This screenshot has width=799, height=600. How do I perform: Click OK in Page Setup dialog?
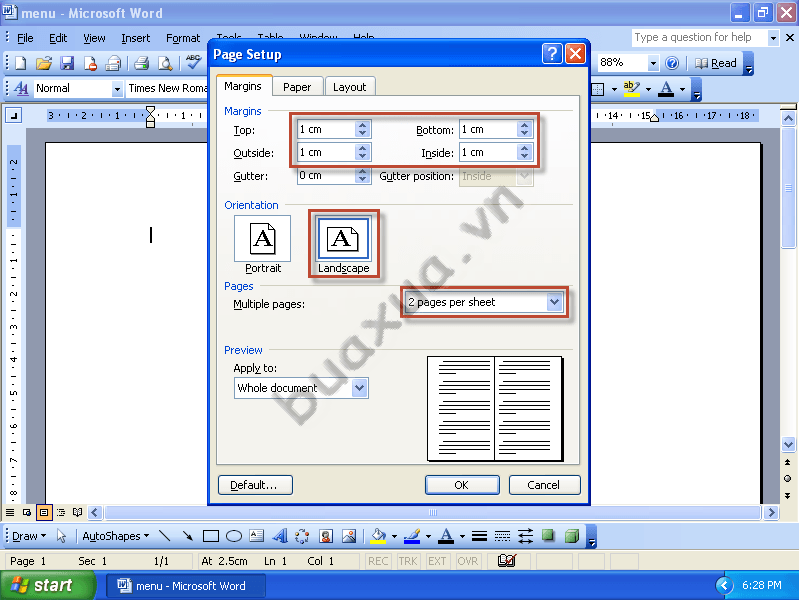(x=462, y=485)
